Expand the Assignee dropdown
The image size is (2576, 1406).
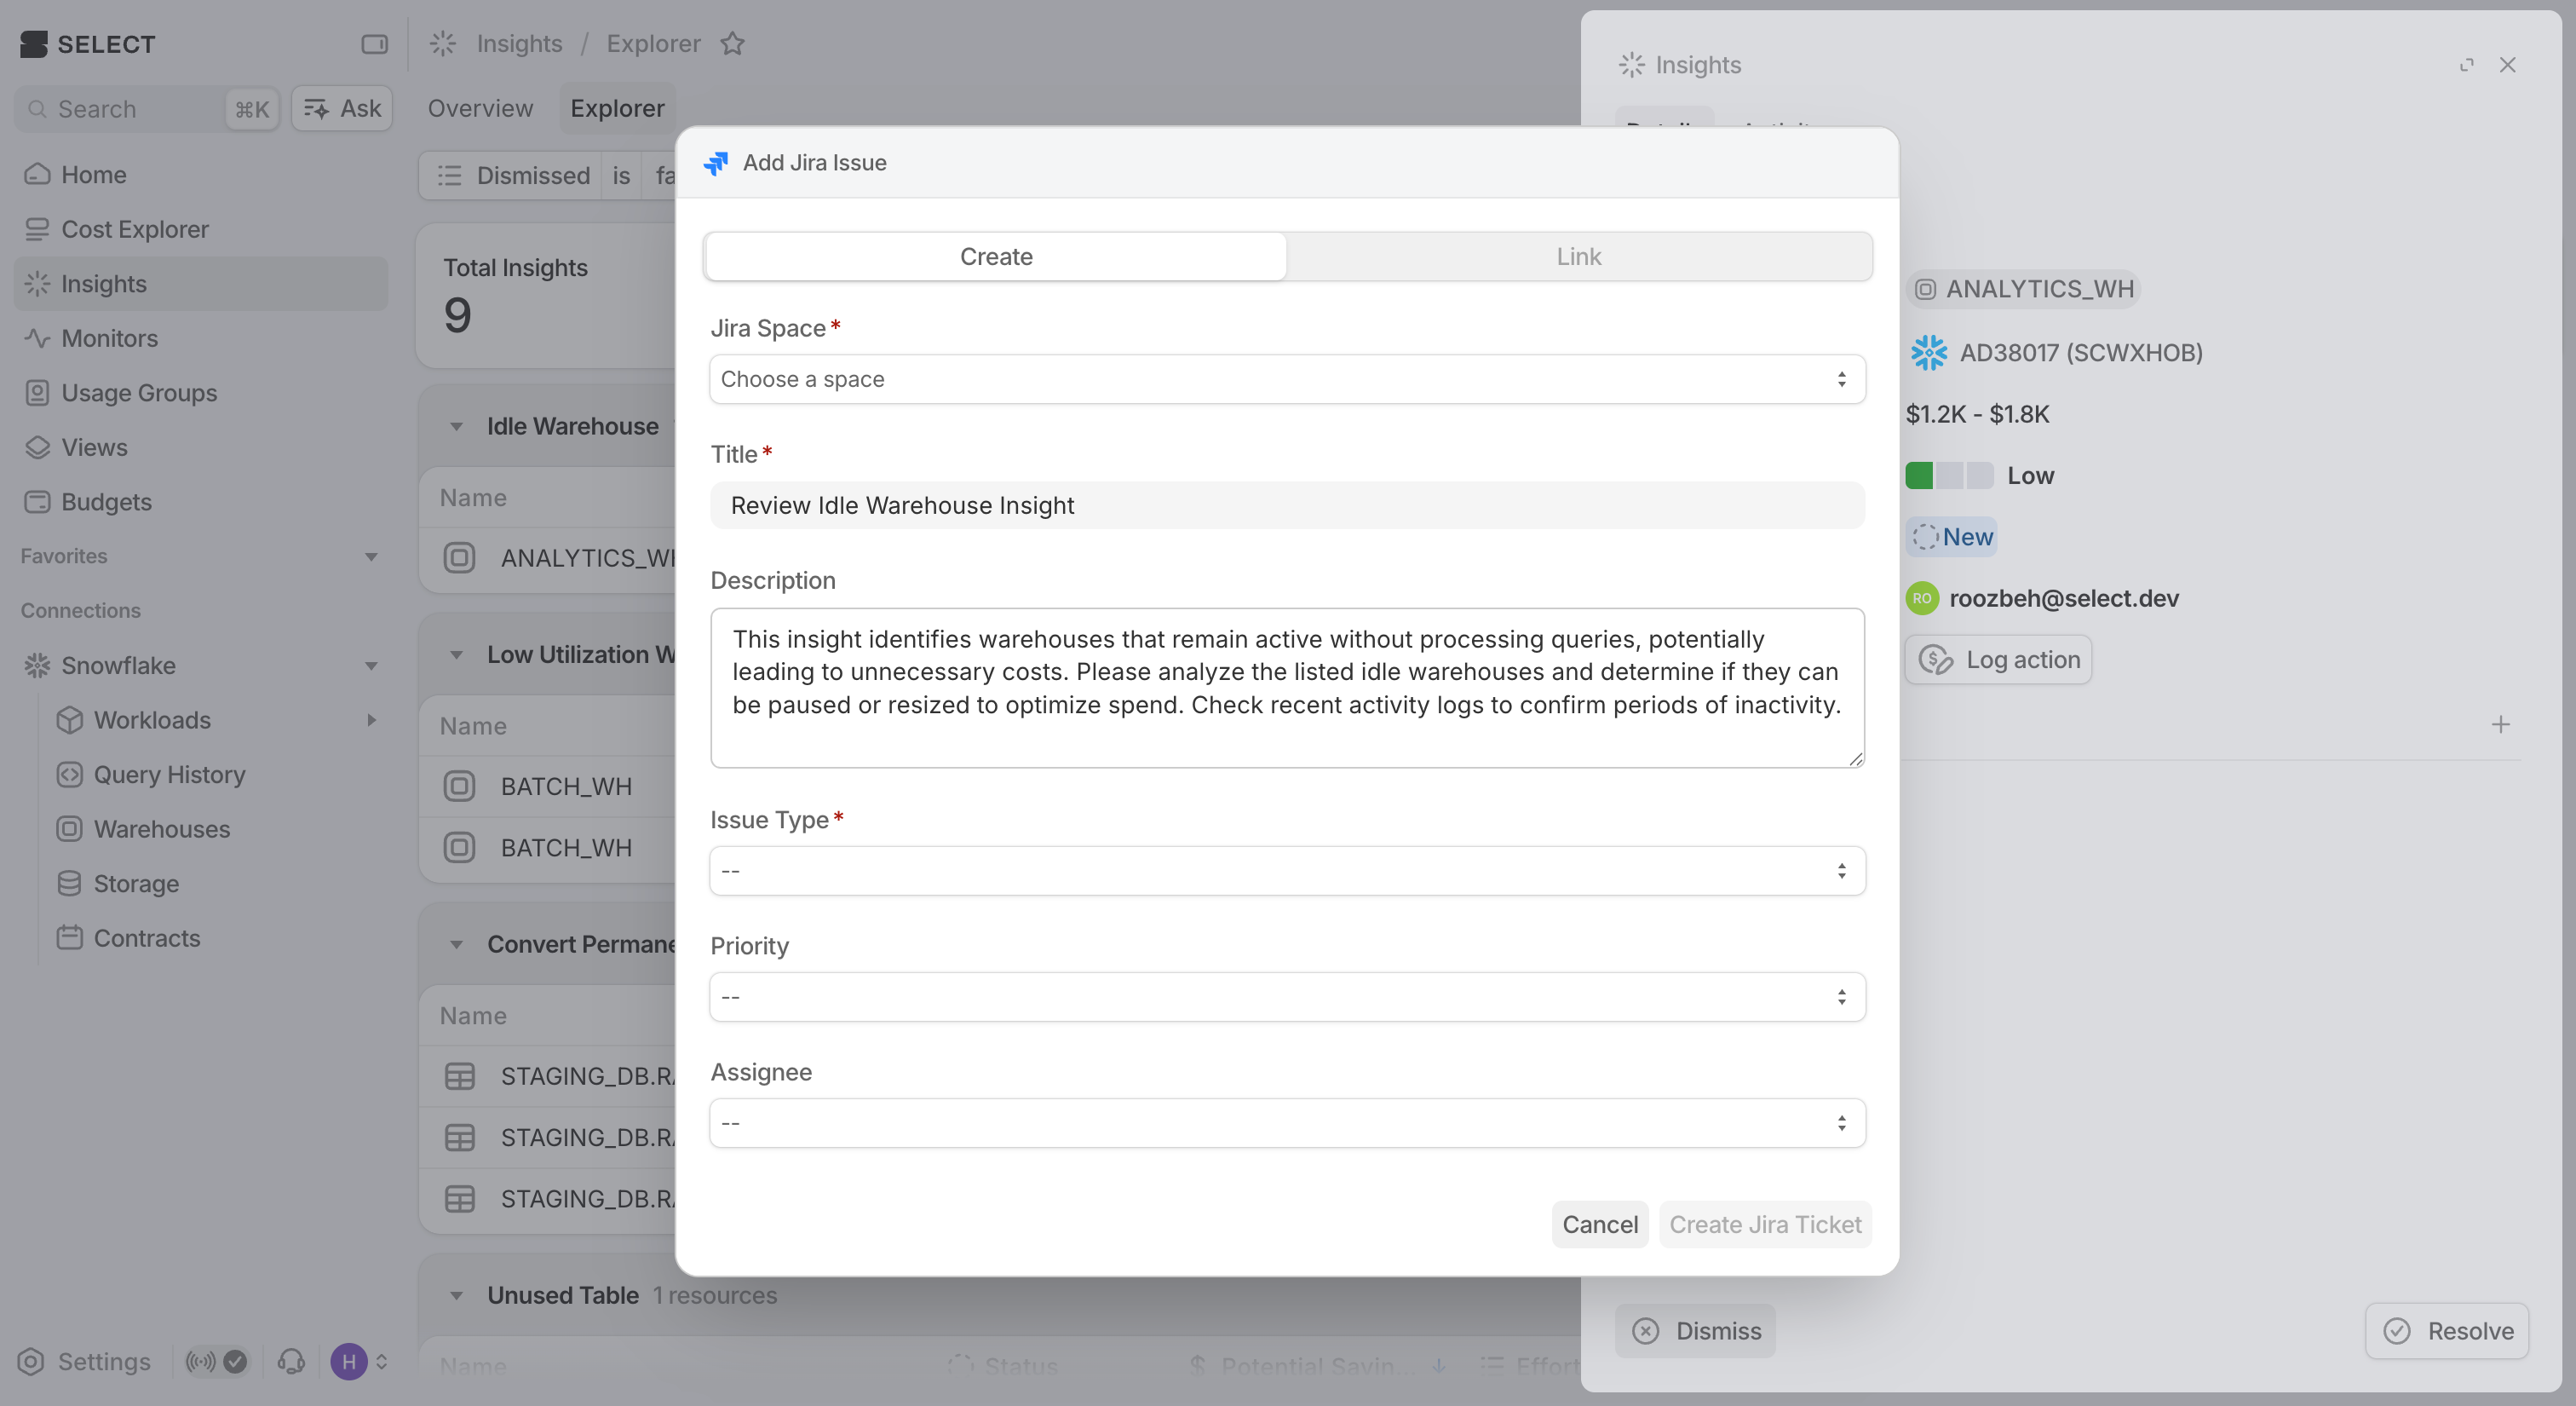(x=1287, y=1123)
